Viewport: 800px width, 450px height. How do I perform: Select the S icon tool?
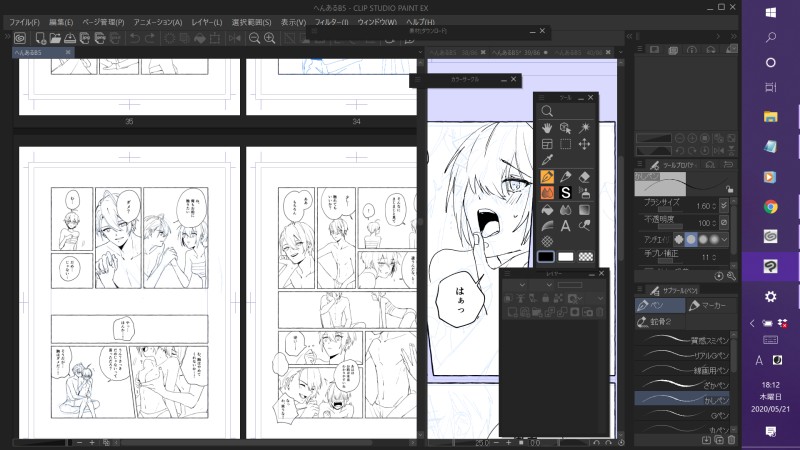click(565, 193)
